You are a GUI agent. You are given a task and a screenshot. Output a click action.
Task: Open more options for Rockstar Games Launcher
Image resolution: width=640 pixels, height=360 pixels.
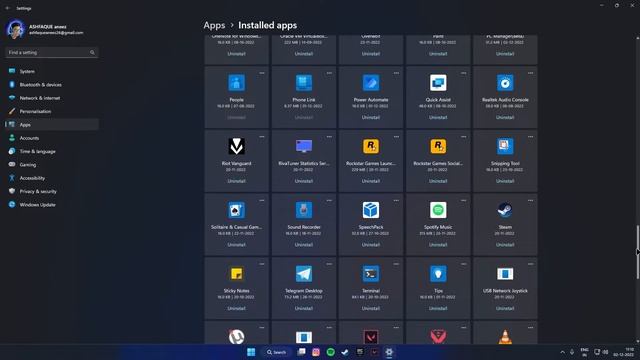pyautogui.click(x=396, y=137)
